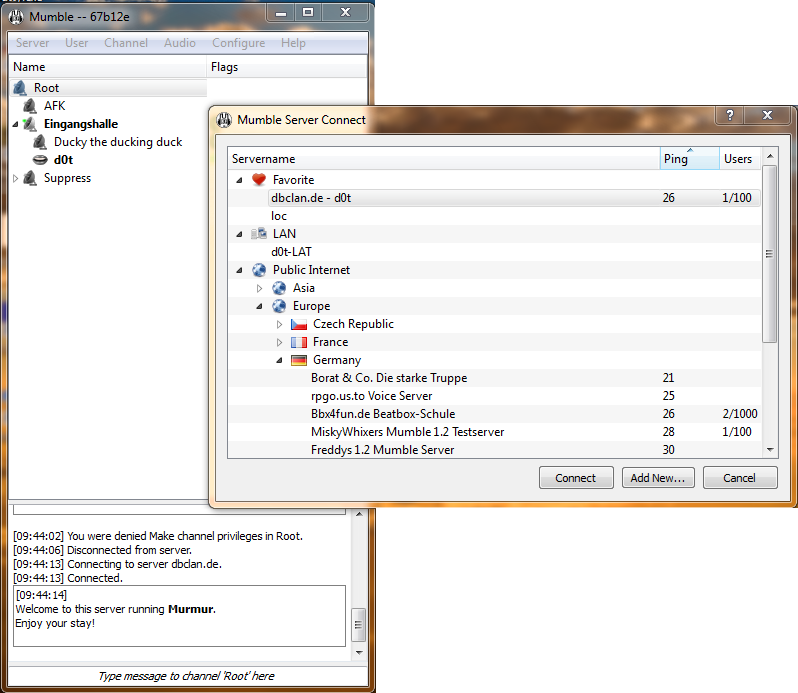Open the Configure menu
798x693 pixels.
239,43
